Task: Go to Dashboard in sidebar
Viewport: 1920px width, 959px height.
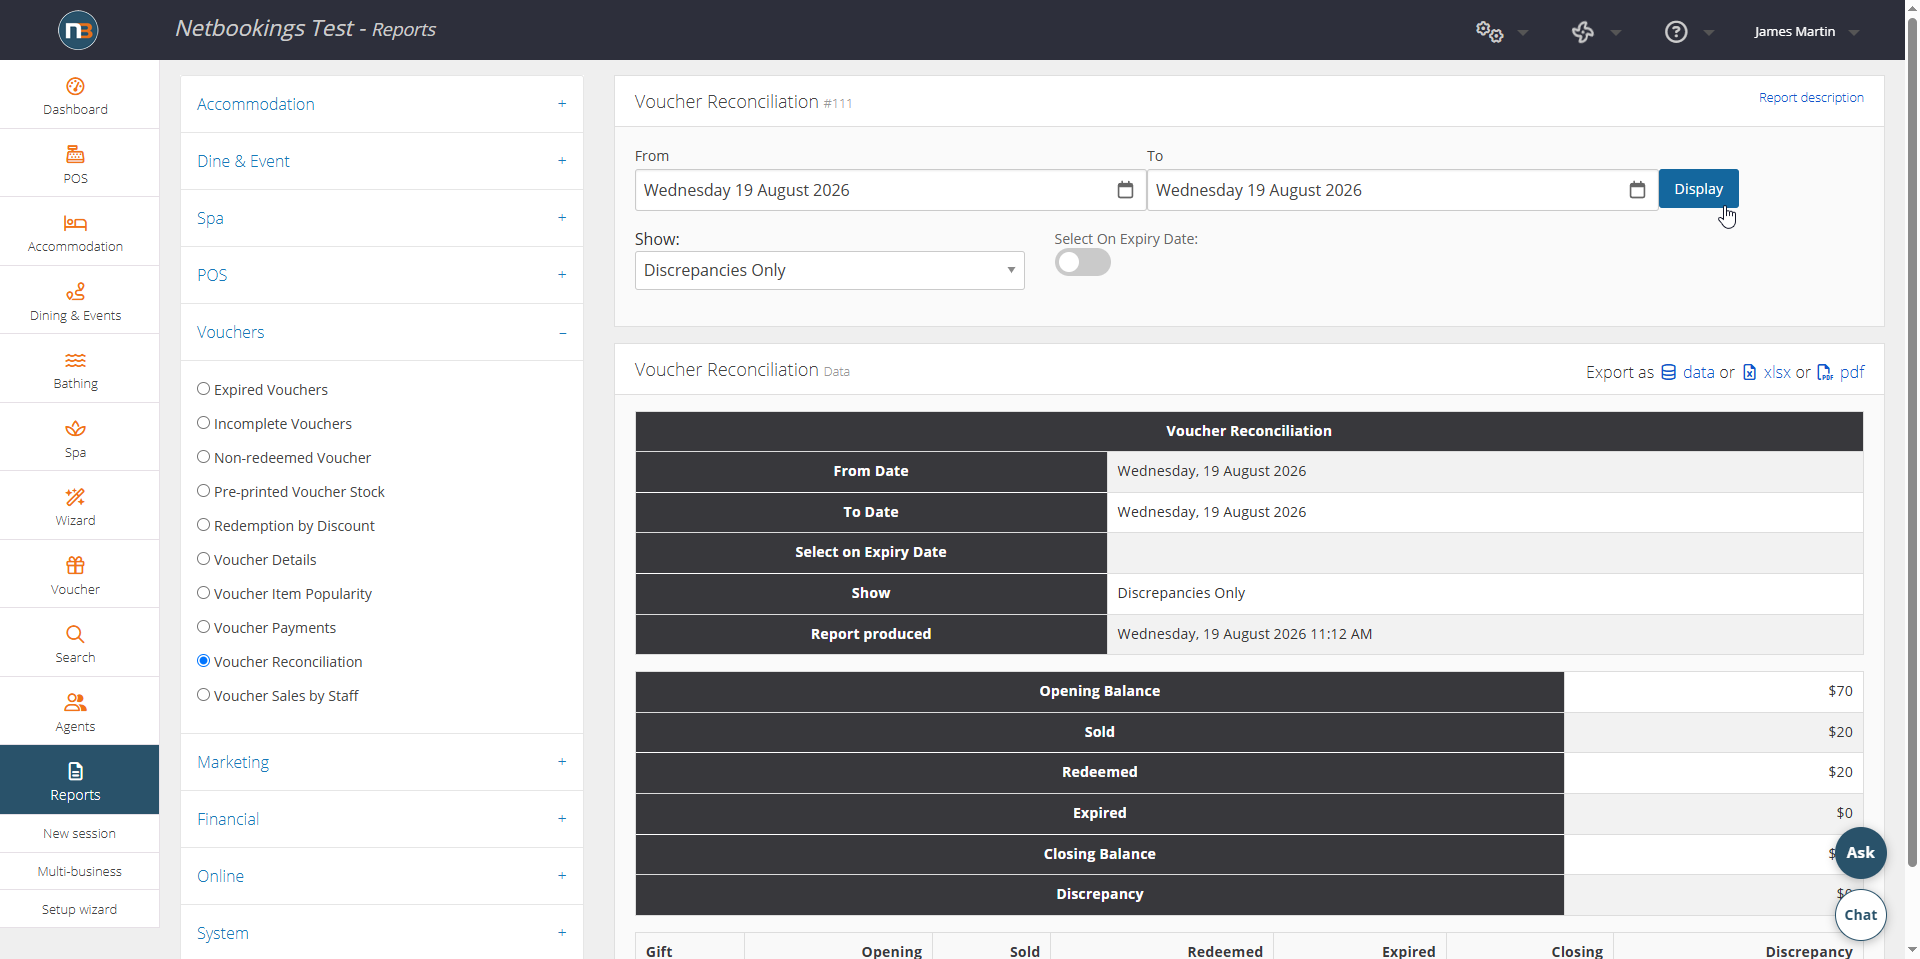Action: pyautogui.click(x=76, y=96)
